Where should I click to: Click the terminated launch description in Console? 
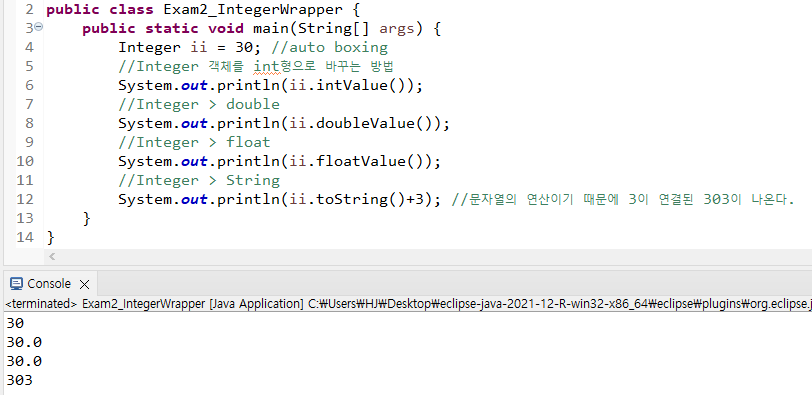point(408,304)
